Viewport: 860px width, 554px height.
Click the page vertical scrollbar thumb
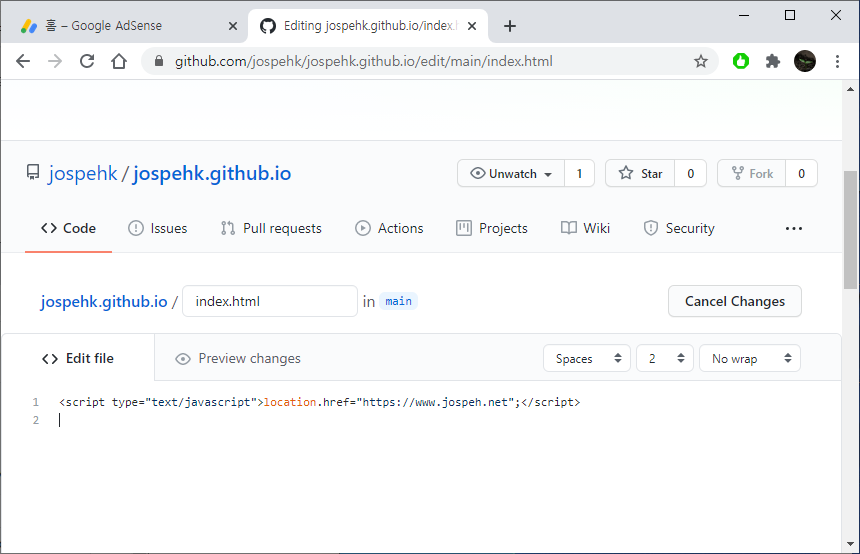pyautogui.click(x=850, y=229)
